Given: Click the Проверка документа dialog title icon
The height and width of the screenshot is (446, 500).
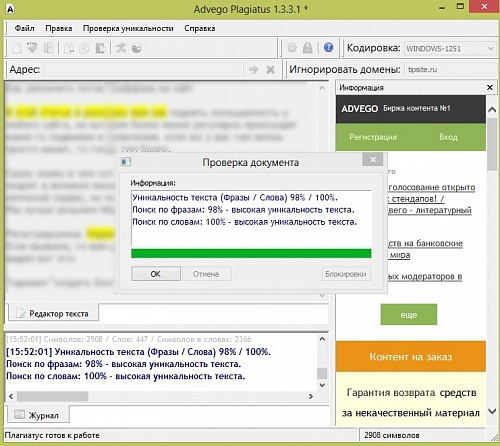Looking at the screenshot, I should (x=126, y=162).
